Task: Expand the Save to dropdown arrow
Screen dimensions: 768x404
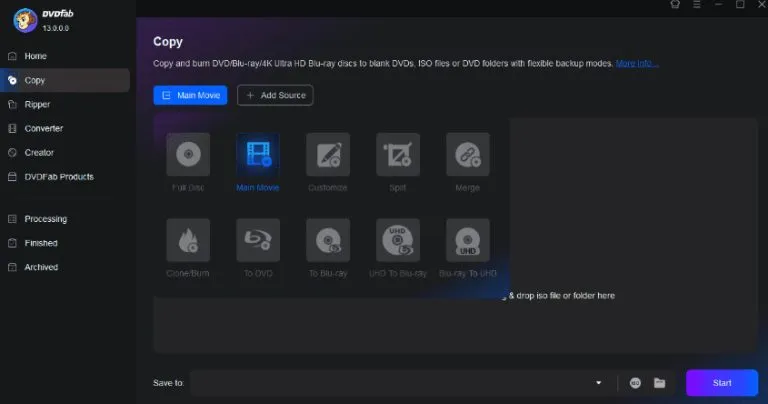Action: [599, 383]
